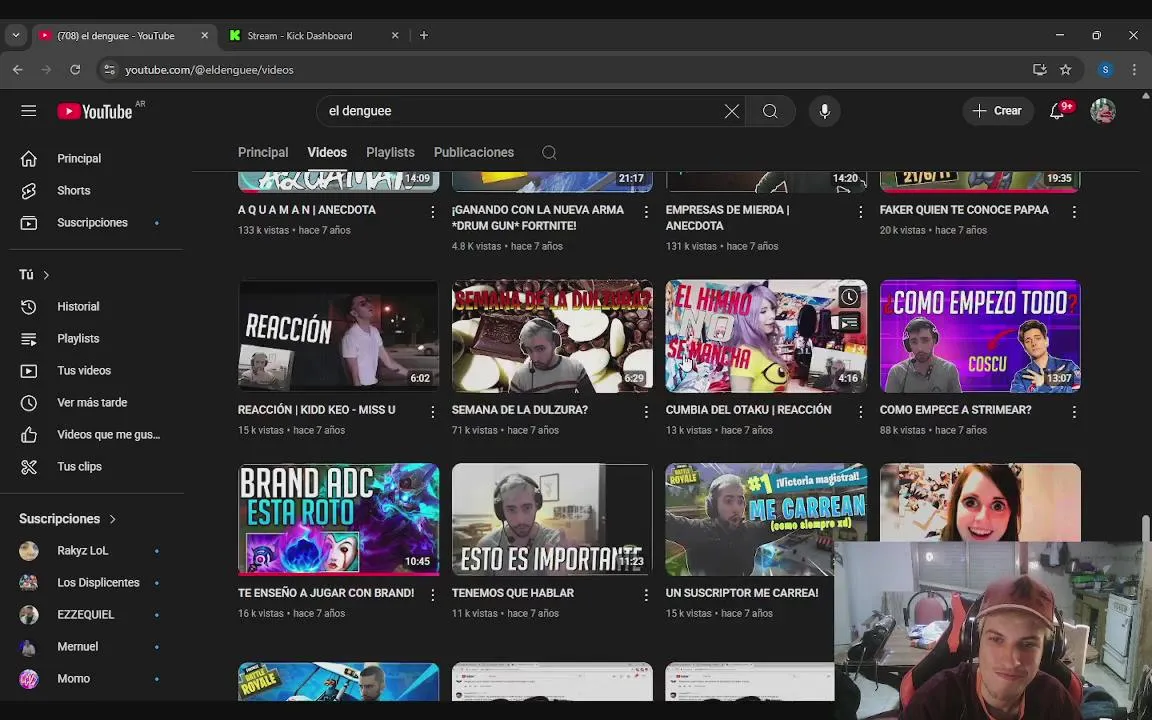
Task: Install app icon in address bar
Action: 1039,70
